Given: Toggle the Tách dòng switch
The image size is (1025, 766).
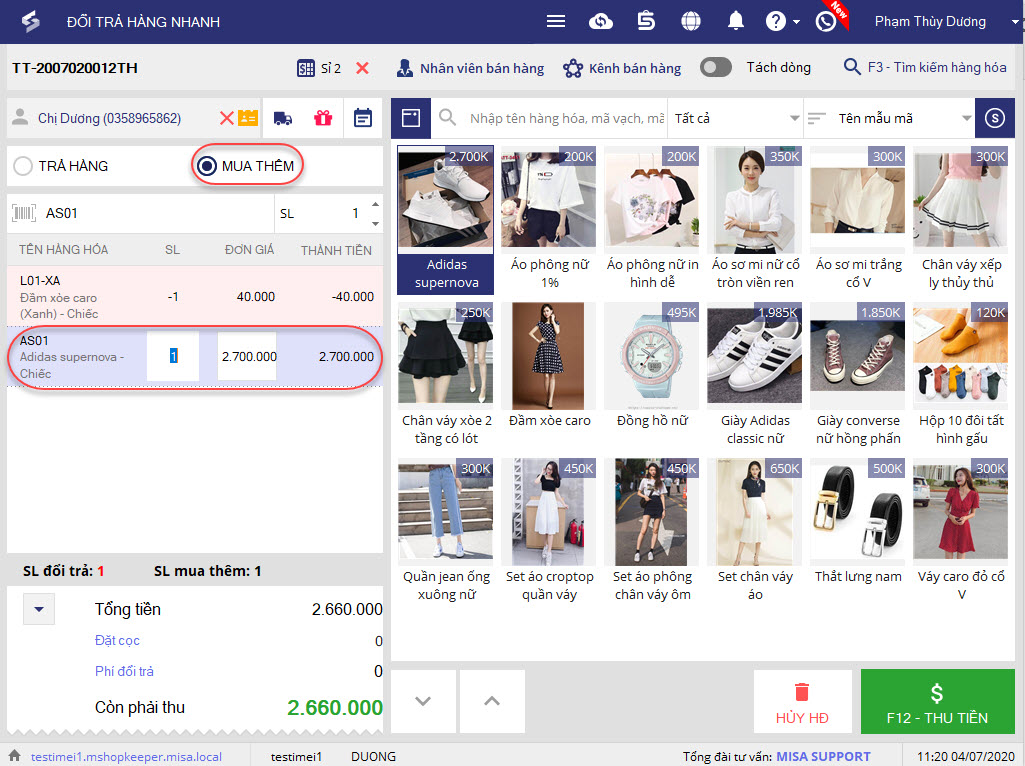Looking at the screenshot, I should point(716,67).
